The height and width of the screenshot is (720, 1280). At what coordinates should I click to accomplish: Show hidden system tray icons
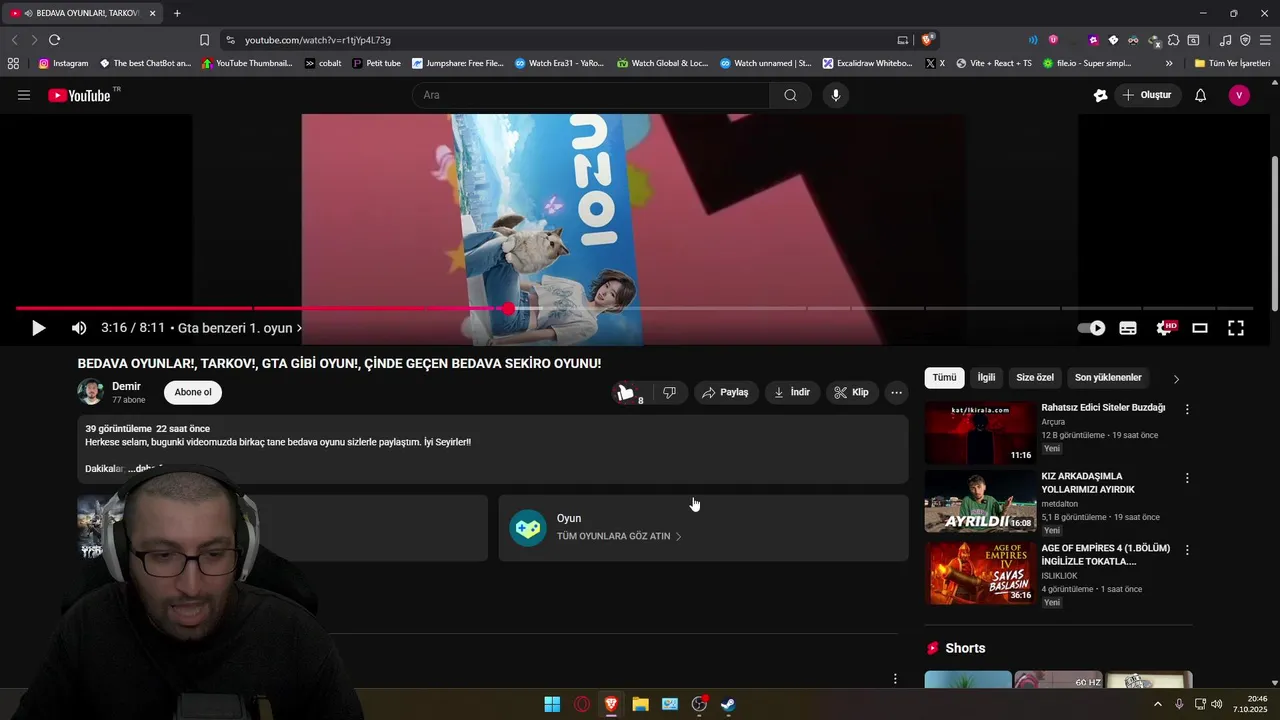point(1158,704)
